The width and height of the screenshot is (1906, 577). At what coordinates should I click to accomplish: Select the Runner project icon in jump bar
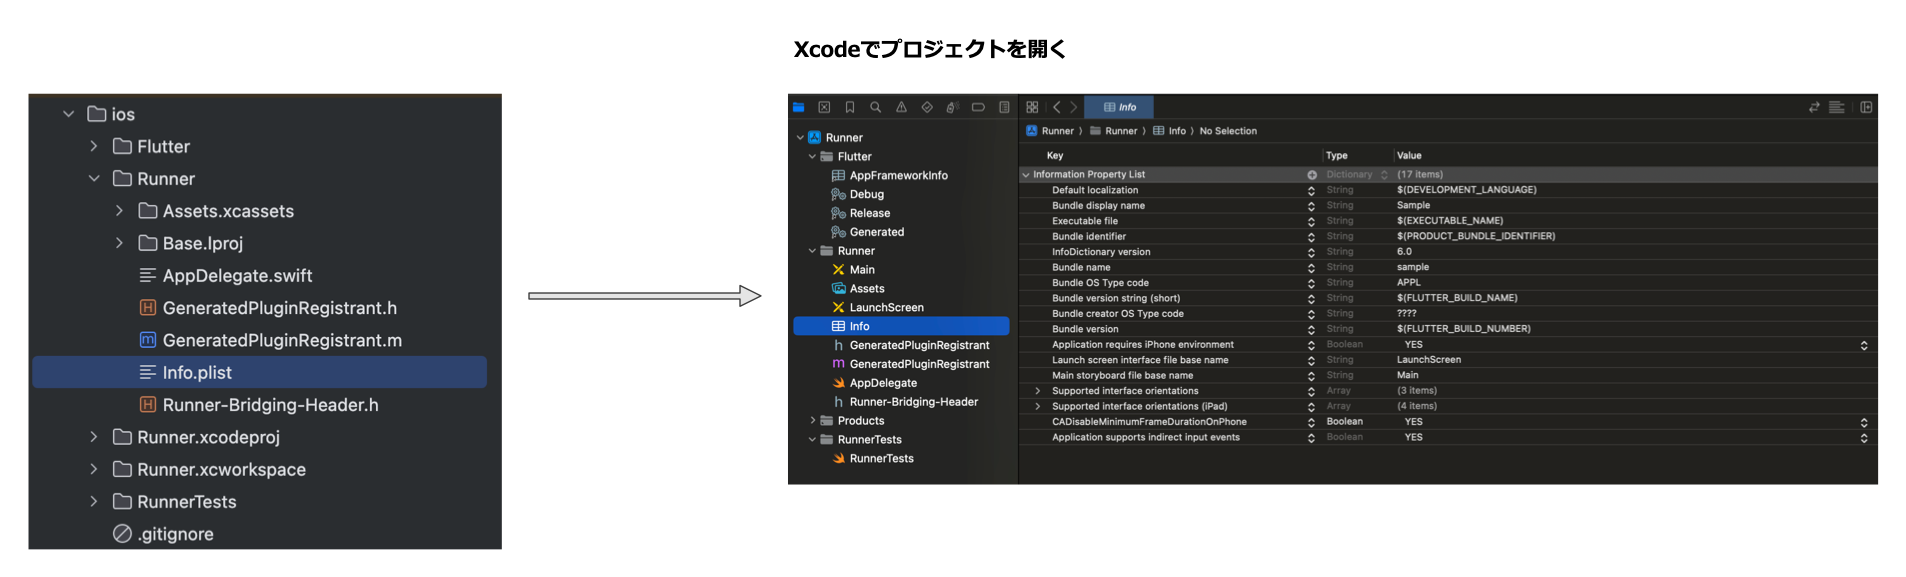coord(1032,131)
